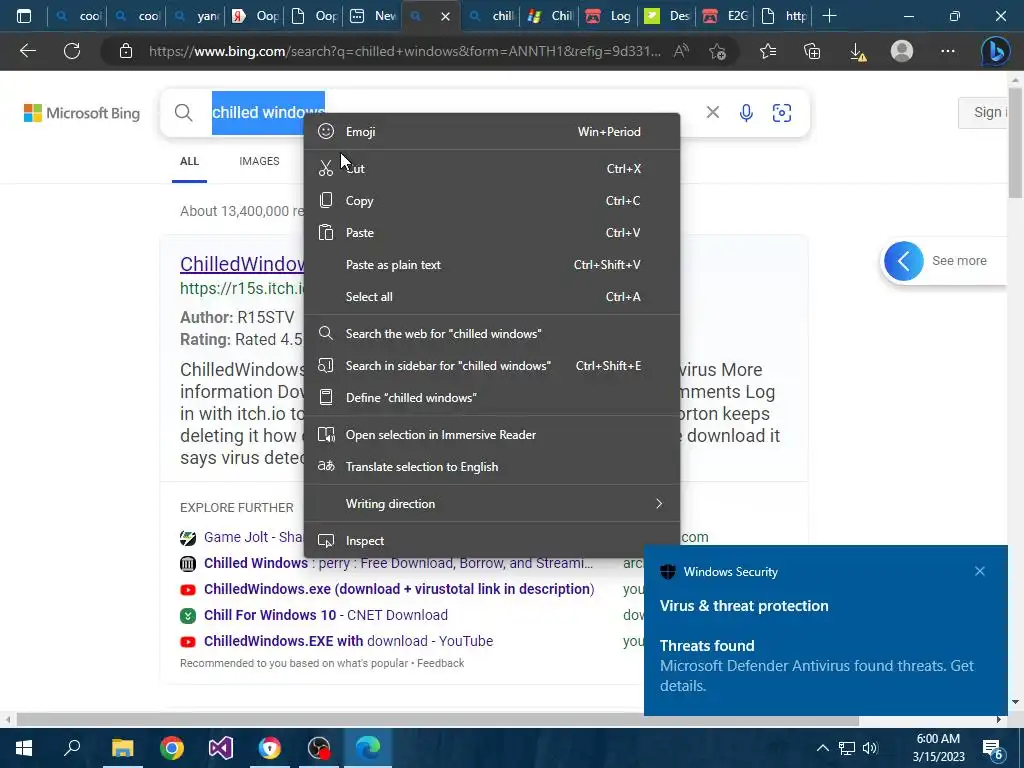The width and height of the screenshot is (1024, 768).
Task: Open Visual Studio from taskbar
Action: (221, 748)
